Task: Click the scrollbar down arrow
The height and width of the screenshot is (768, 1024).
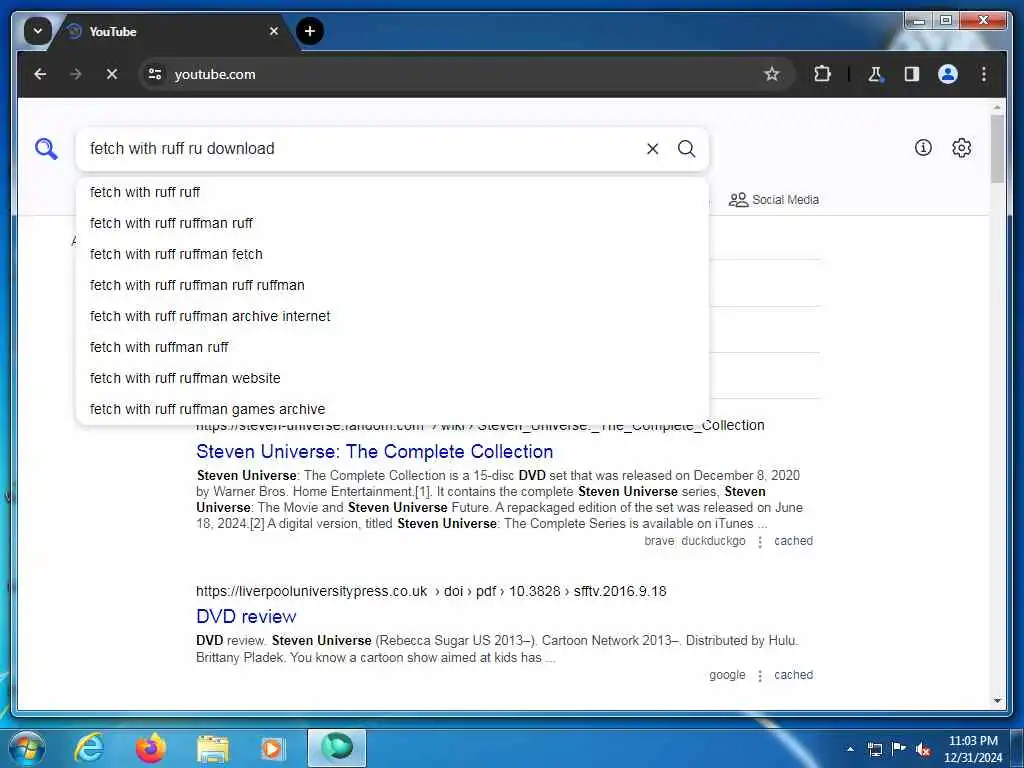Action: pyautogui.click(x=997, y=701)
